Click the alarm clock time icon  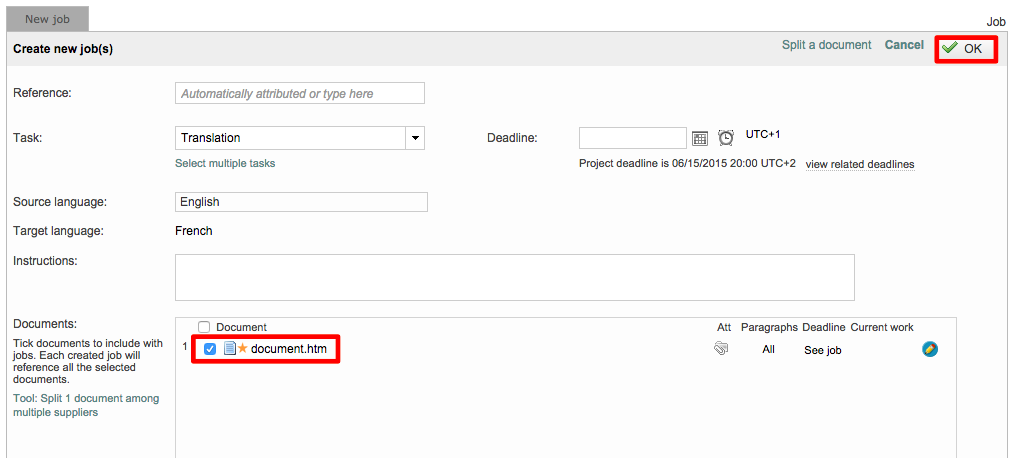pyautogui.click(x=726, y=138)
